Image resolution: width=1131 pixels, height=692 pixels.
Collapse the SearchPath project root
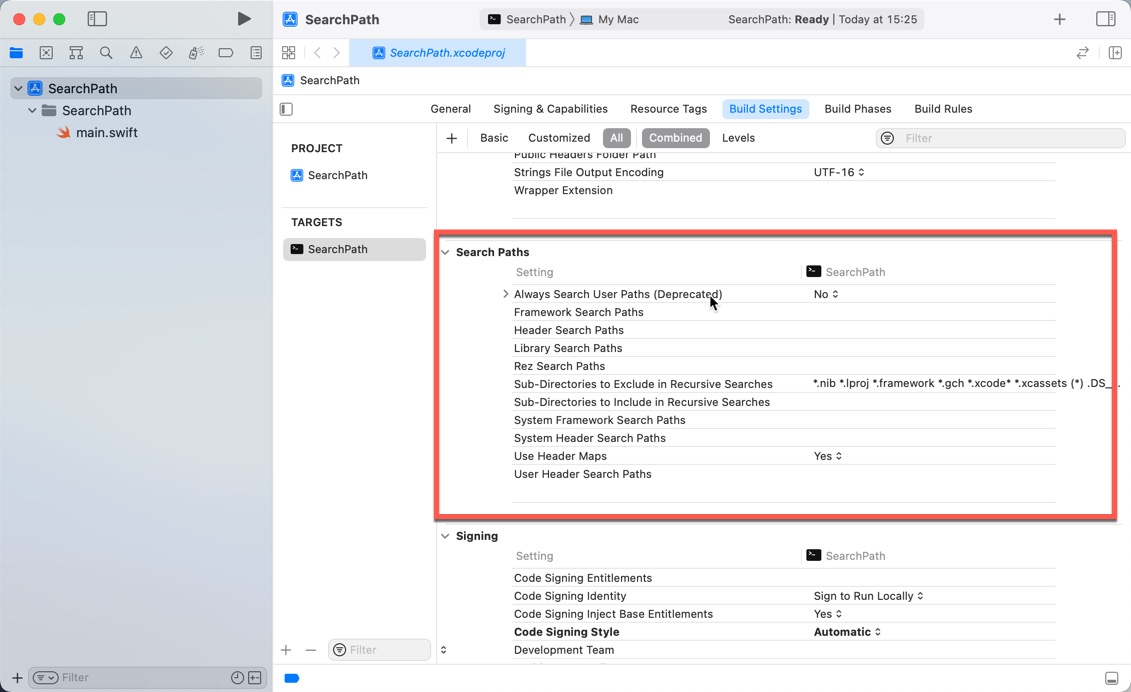pyautogui.click(x=18, y=89)
